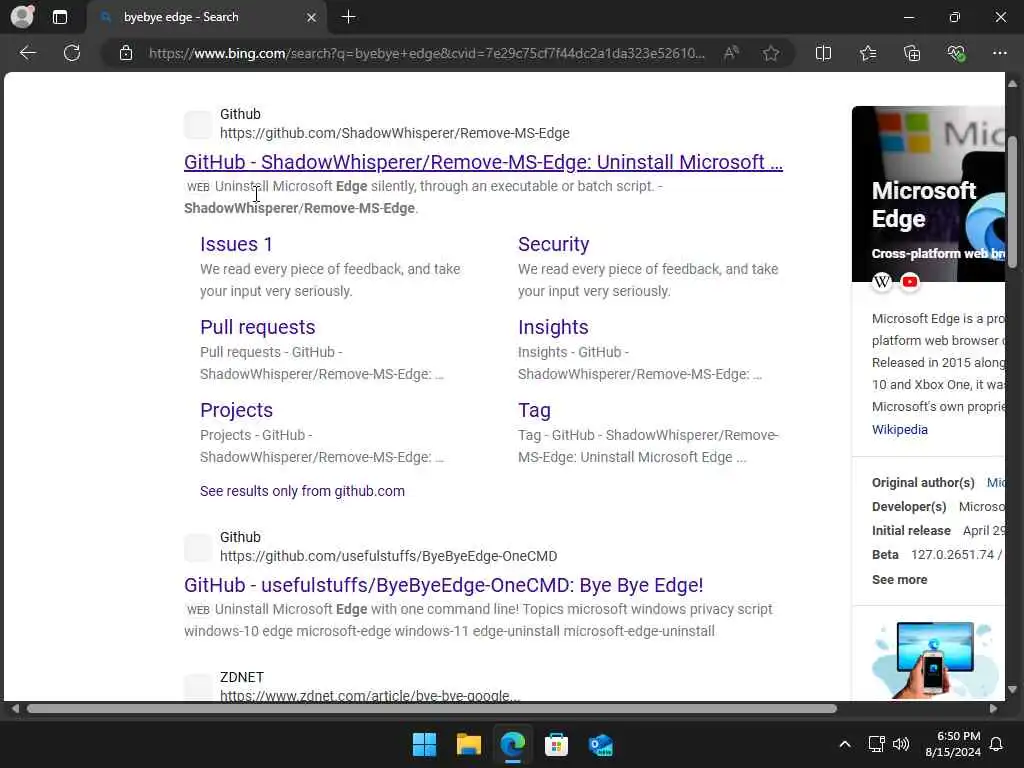Viewport: 1024px width, 768px height.
Task: Open the Insights sublink
Action: [x=553, y=327]
